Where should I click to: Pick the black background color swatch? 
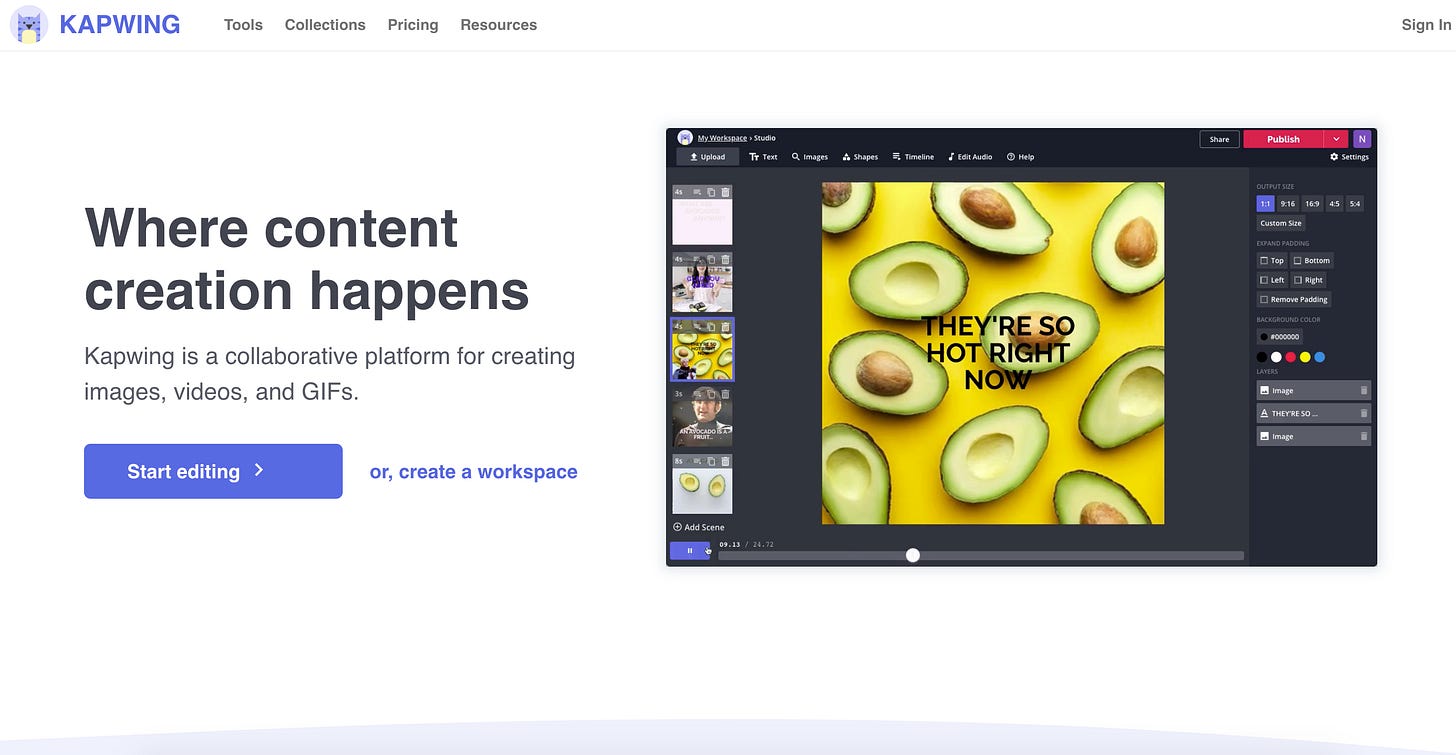(x=1262, y=357)
